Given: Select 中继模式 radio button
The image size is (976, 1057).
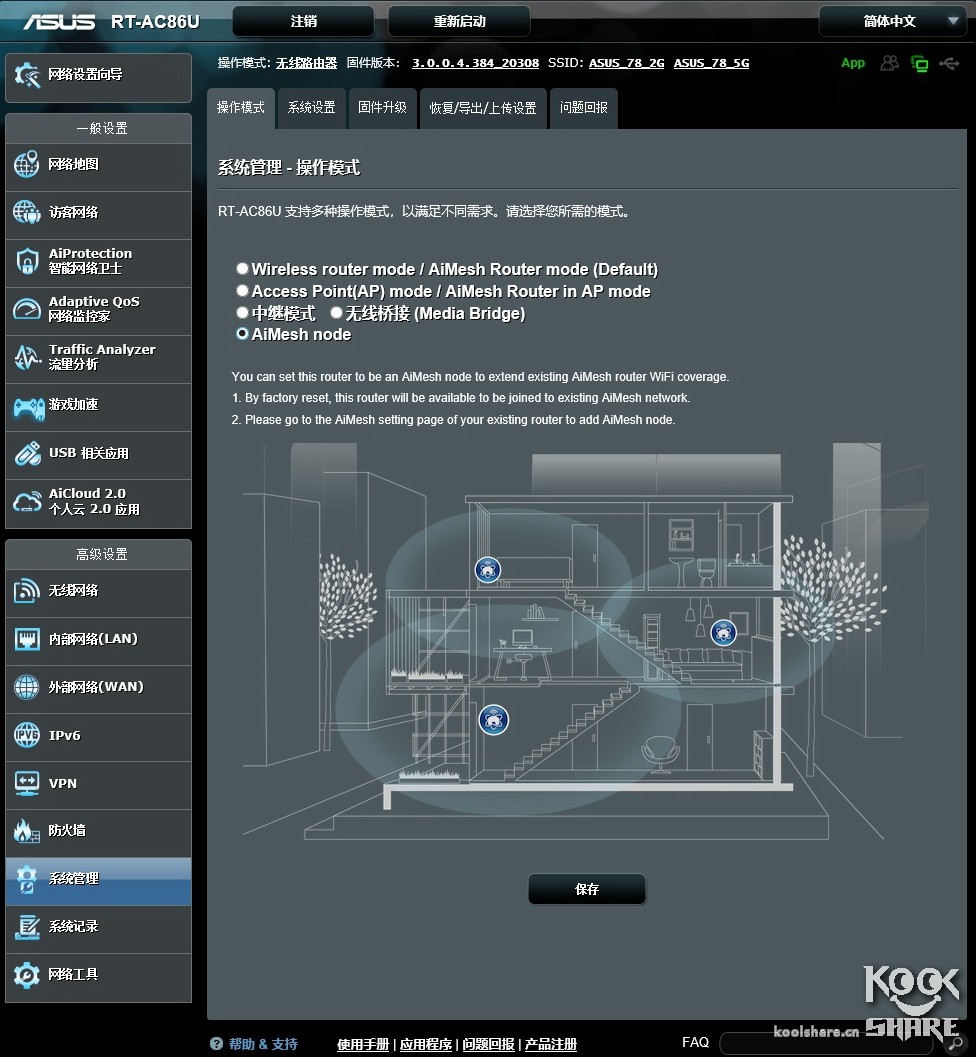Looking at the screenshot, I should (x=242, y=312).
